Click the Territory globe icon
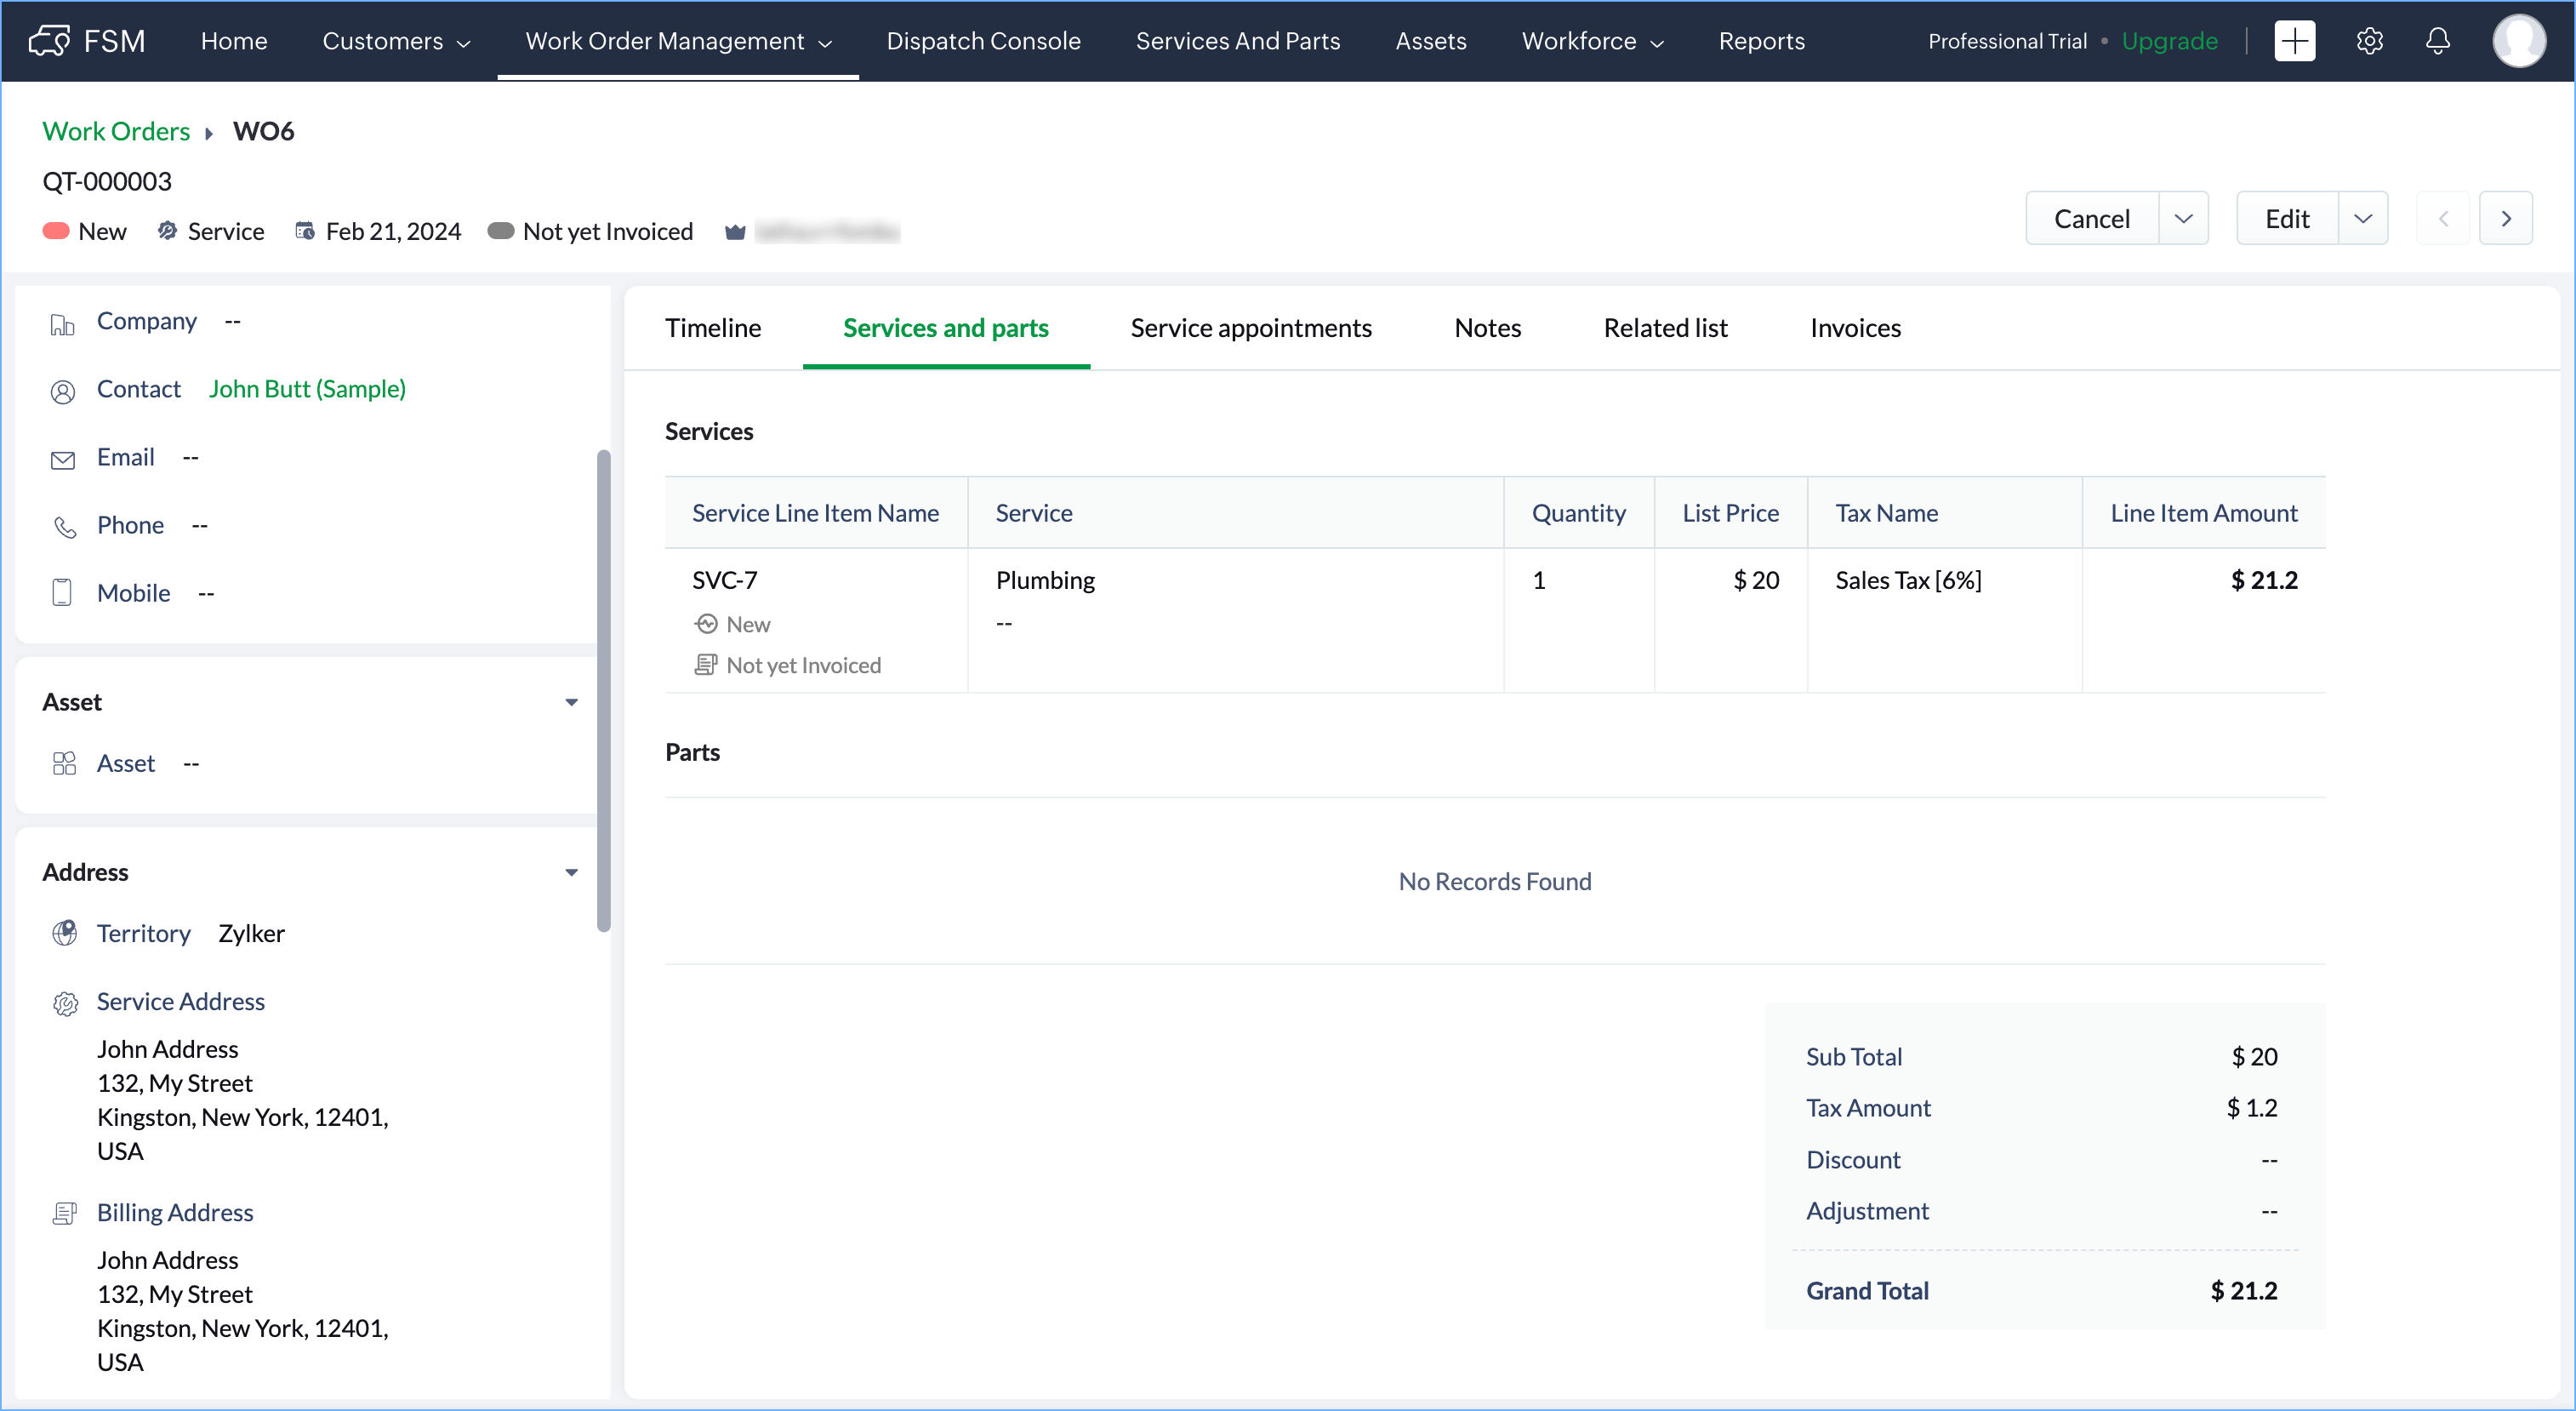Image resolution: width=2576 pixels, height=1411 pixels. (65, 933)
